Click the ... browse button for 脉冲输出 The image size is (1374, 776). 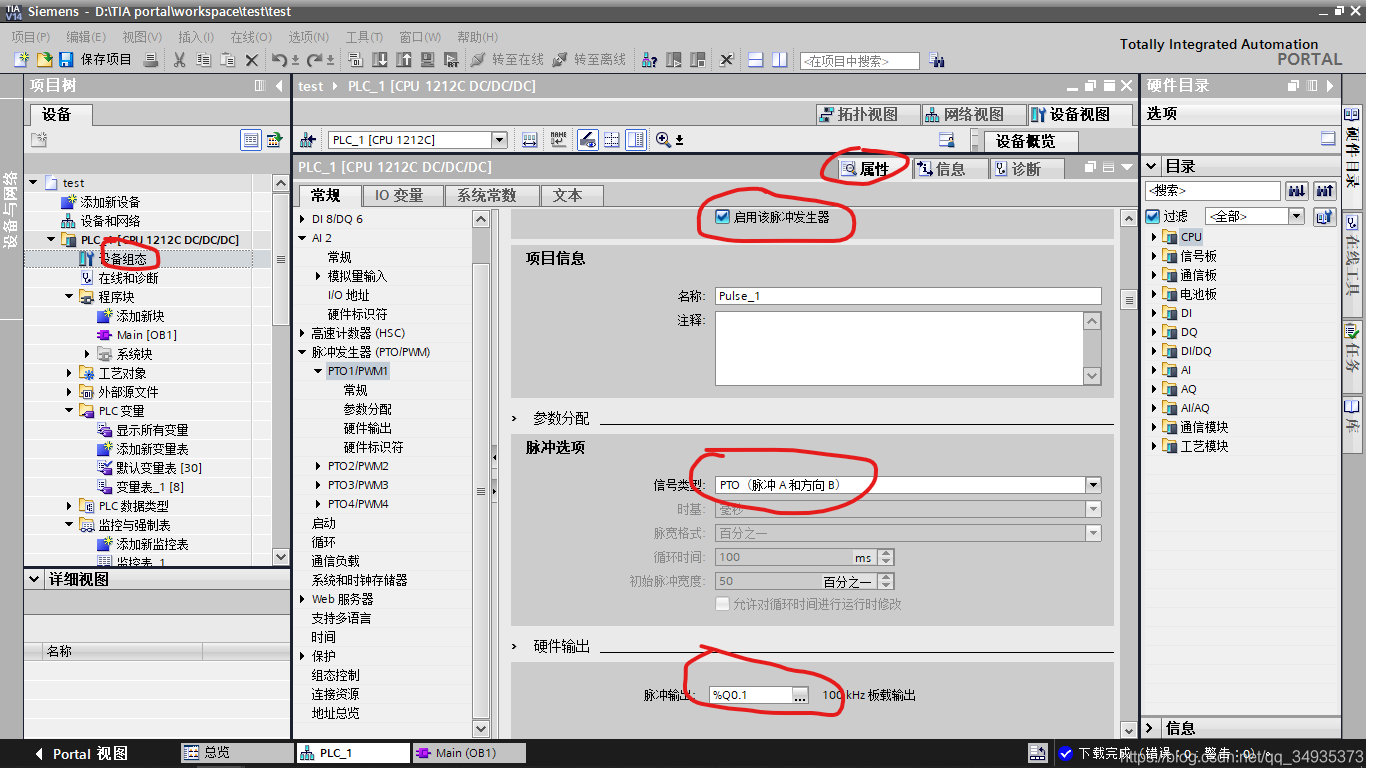[799, 695]
